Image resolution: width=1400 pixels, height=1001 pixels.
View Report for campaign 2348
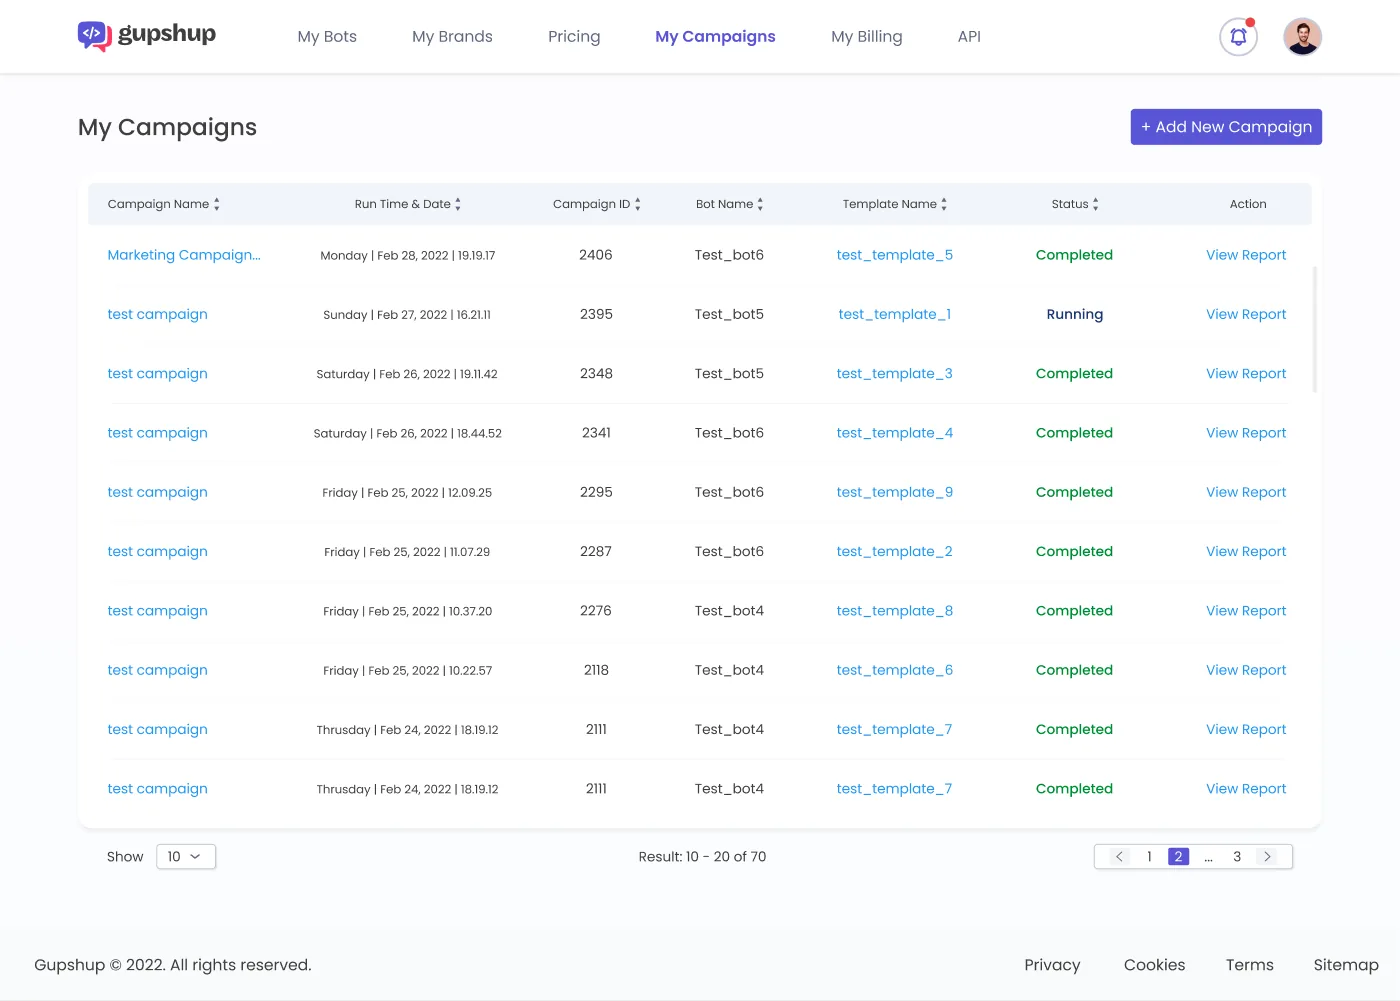click(x=1246, y=374)
